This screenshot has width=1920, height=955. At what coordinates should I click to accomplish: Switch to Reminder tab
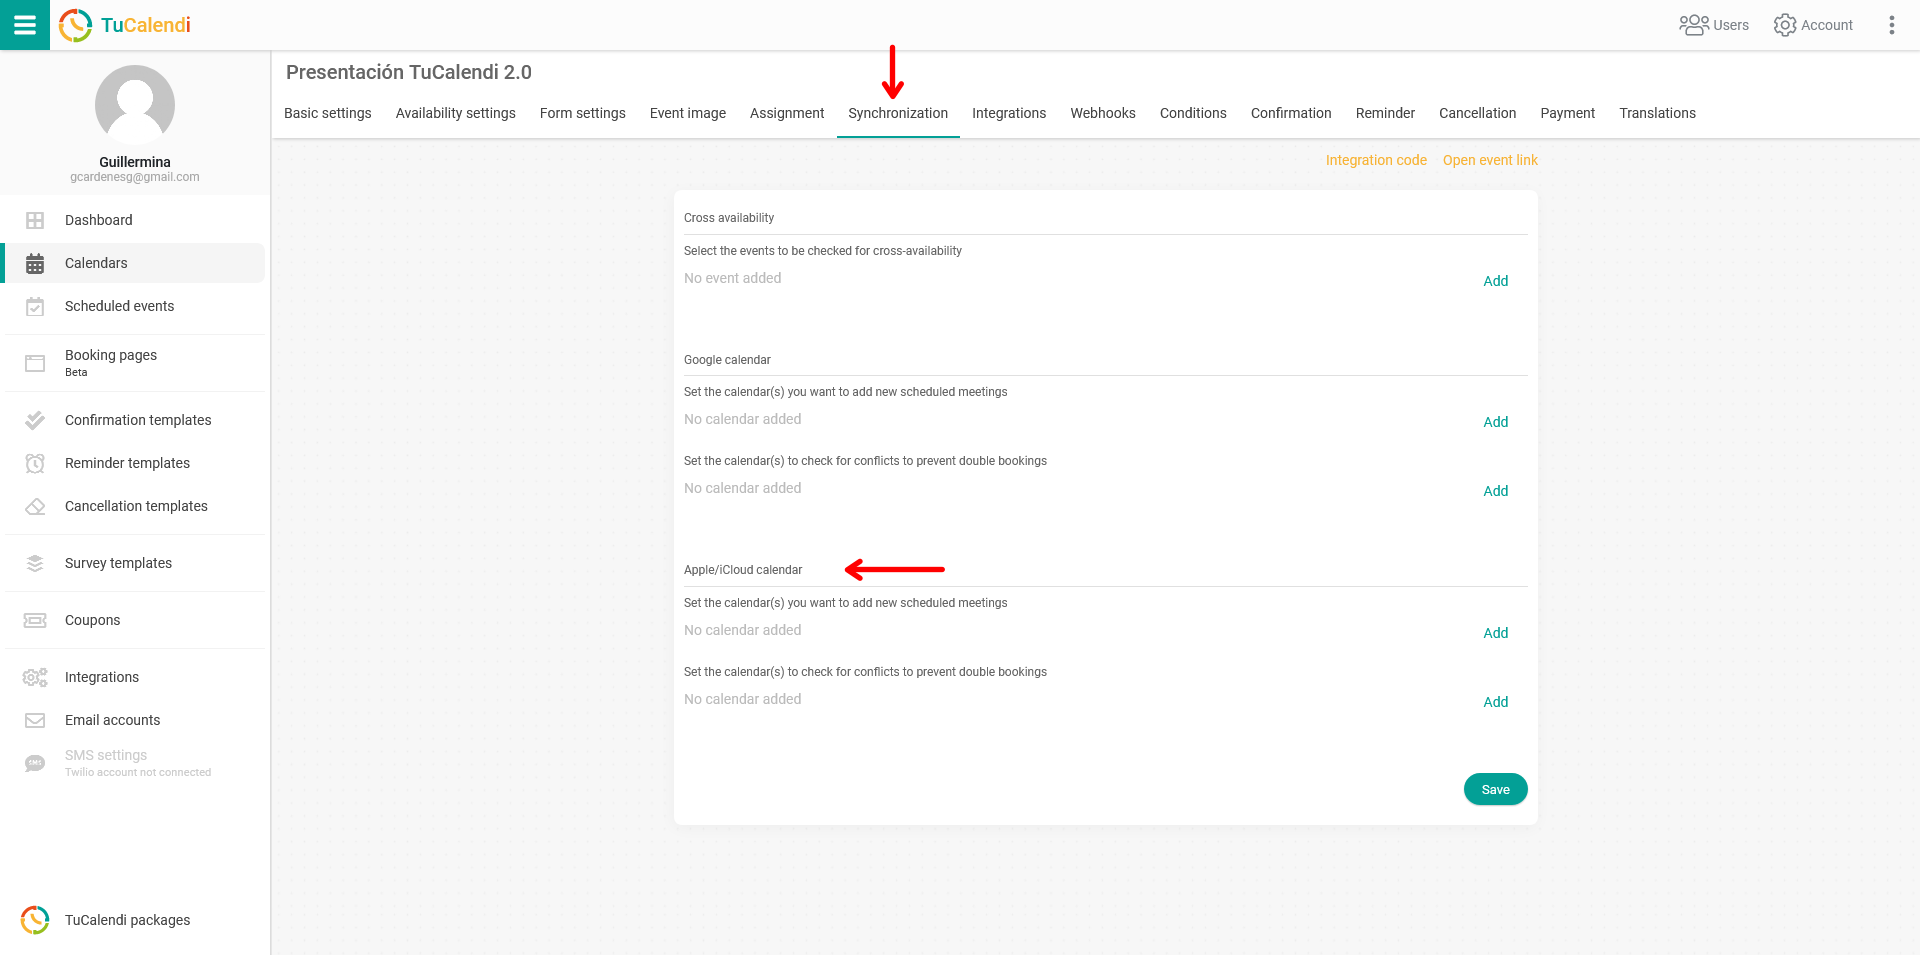tap(1385, 113)
